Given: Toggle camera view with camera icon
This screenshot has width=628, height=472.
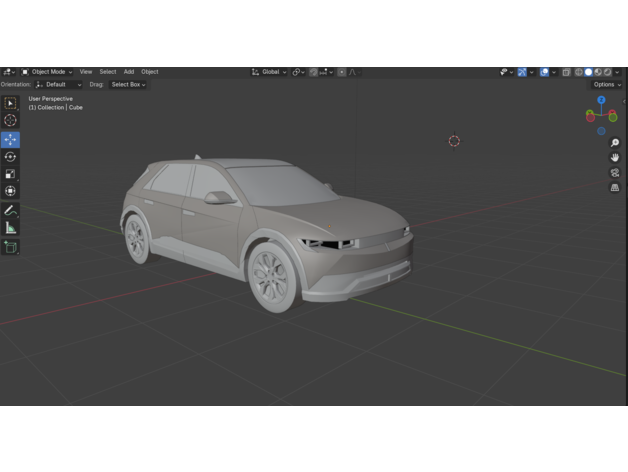Looking at the screenshot, I should (x=615, y=172).
